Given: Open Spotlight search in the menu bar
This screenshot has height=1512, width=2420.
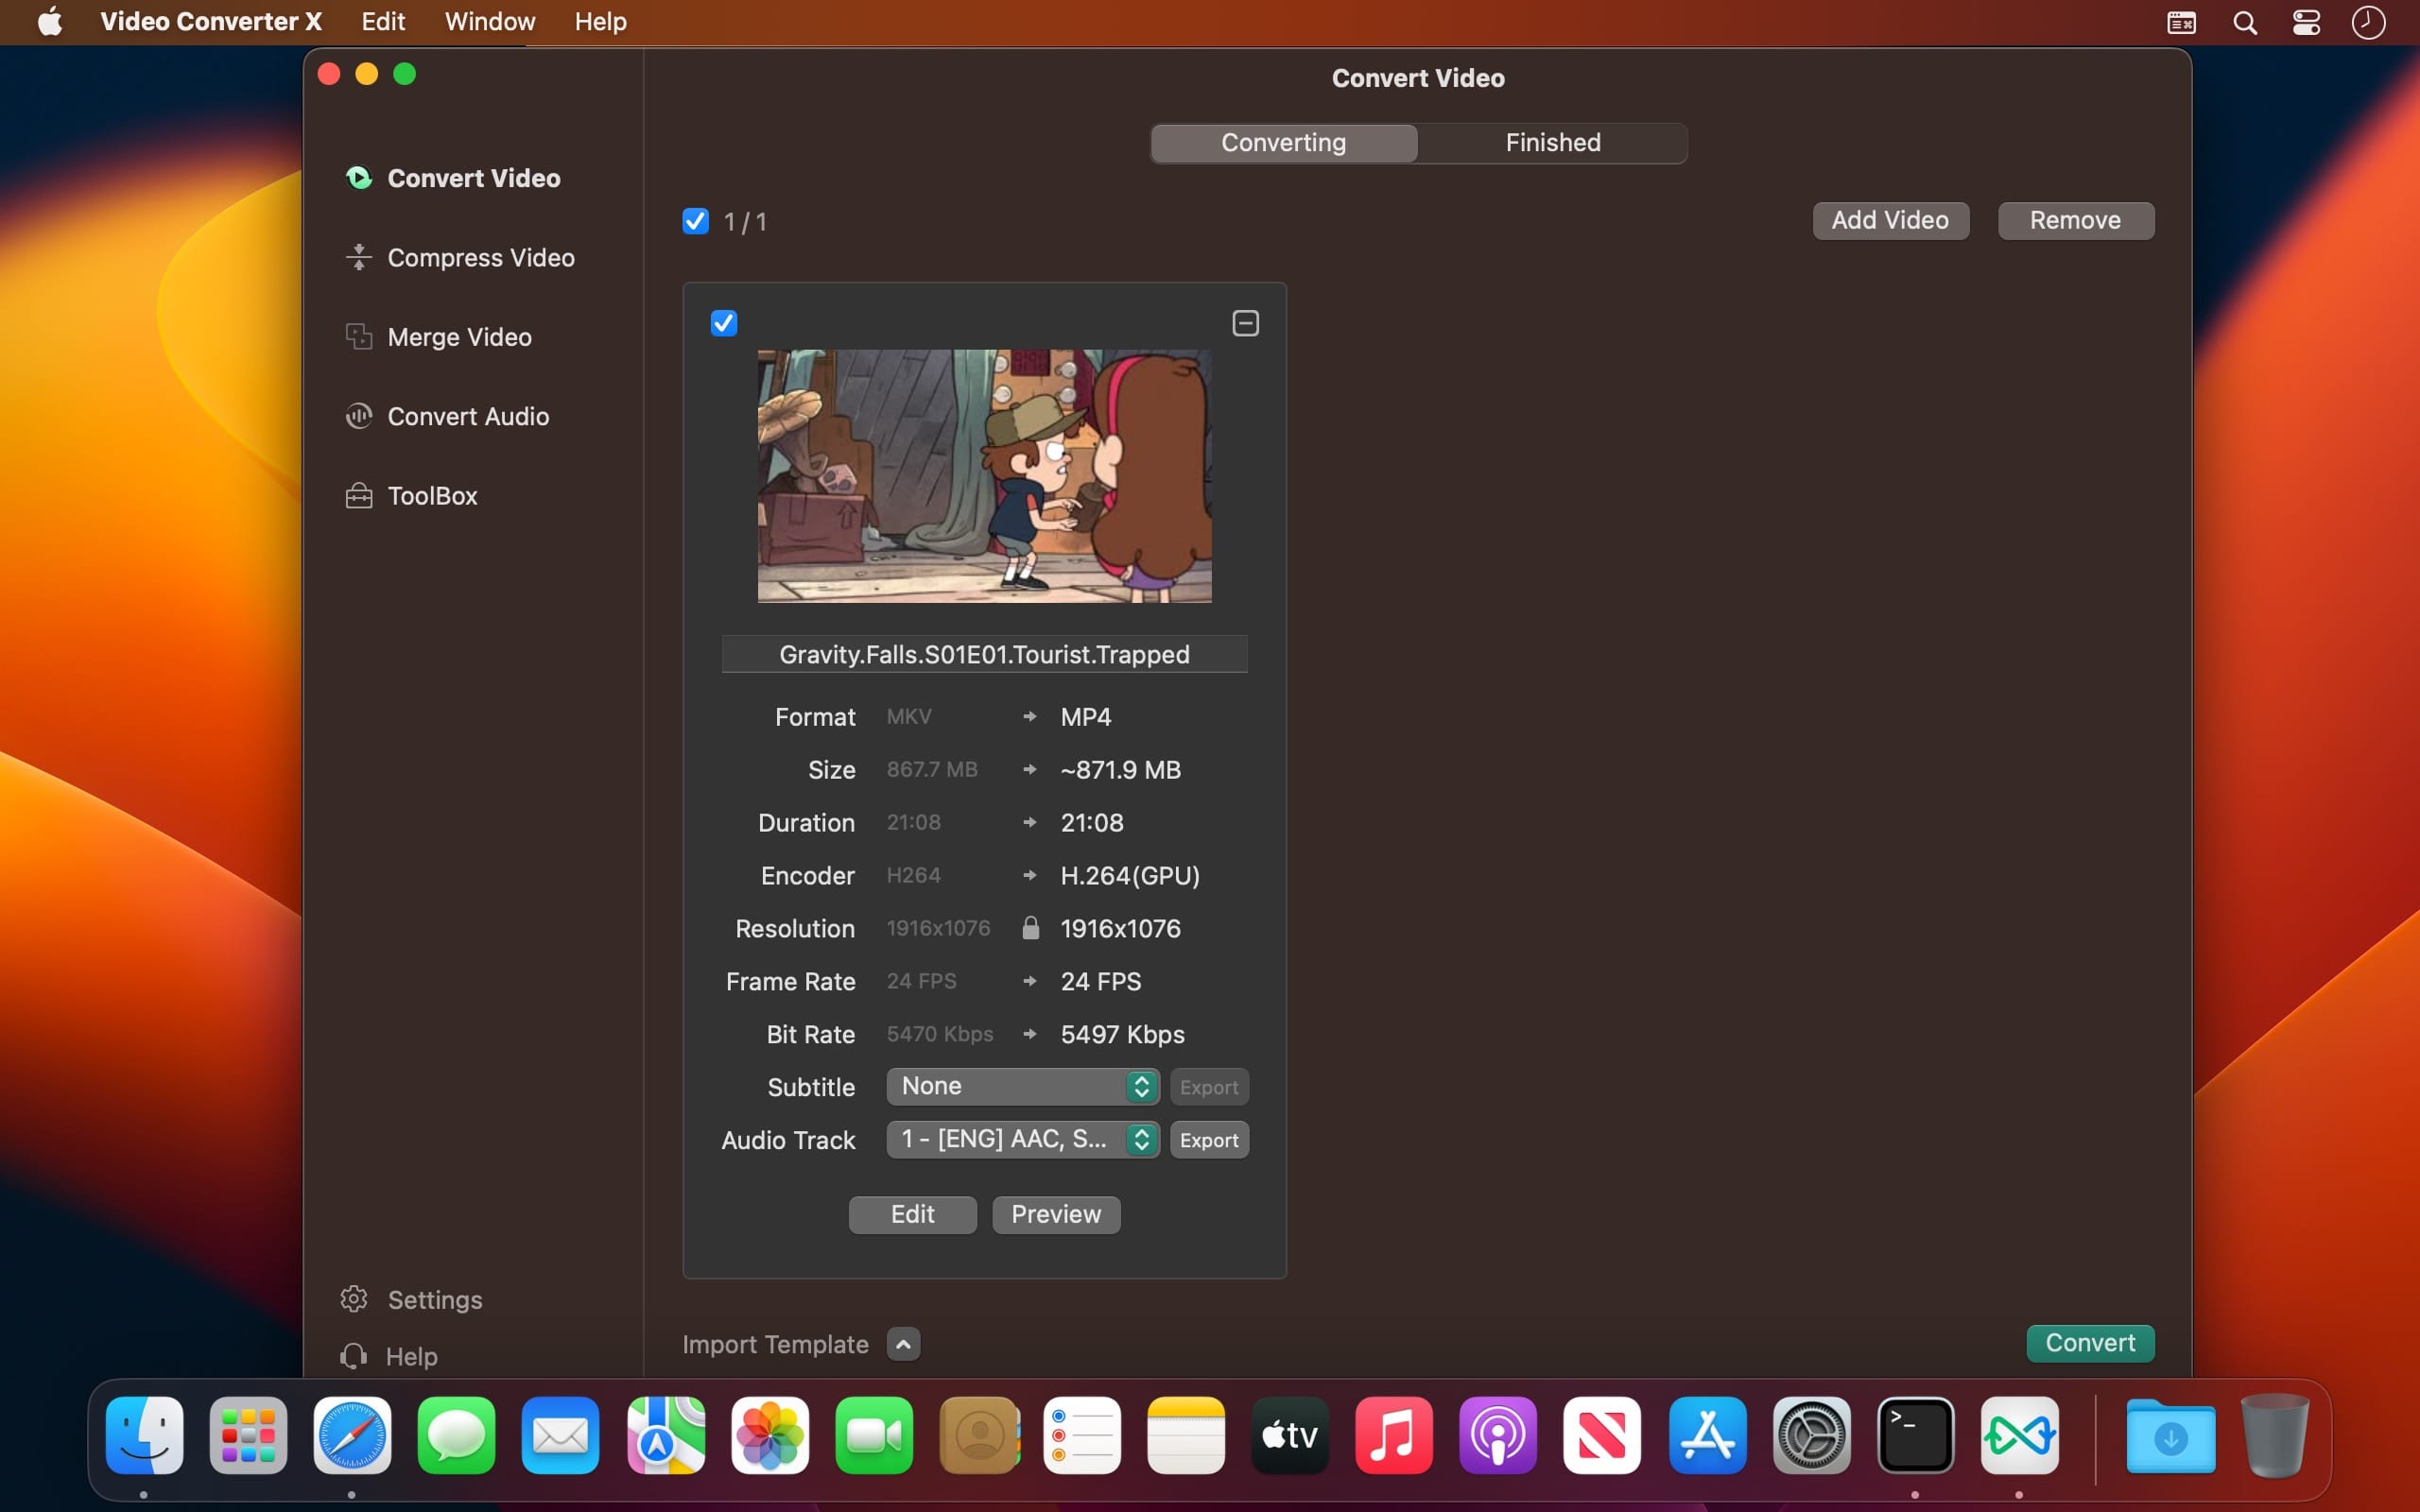Looking at the screenshot, I should coord(2243,21).
